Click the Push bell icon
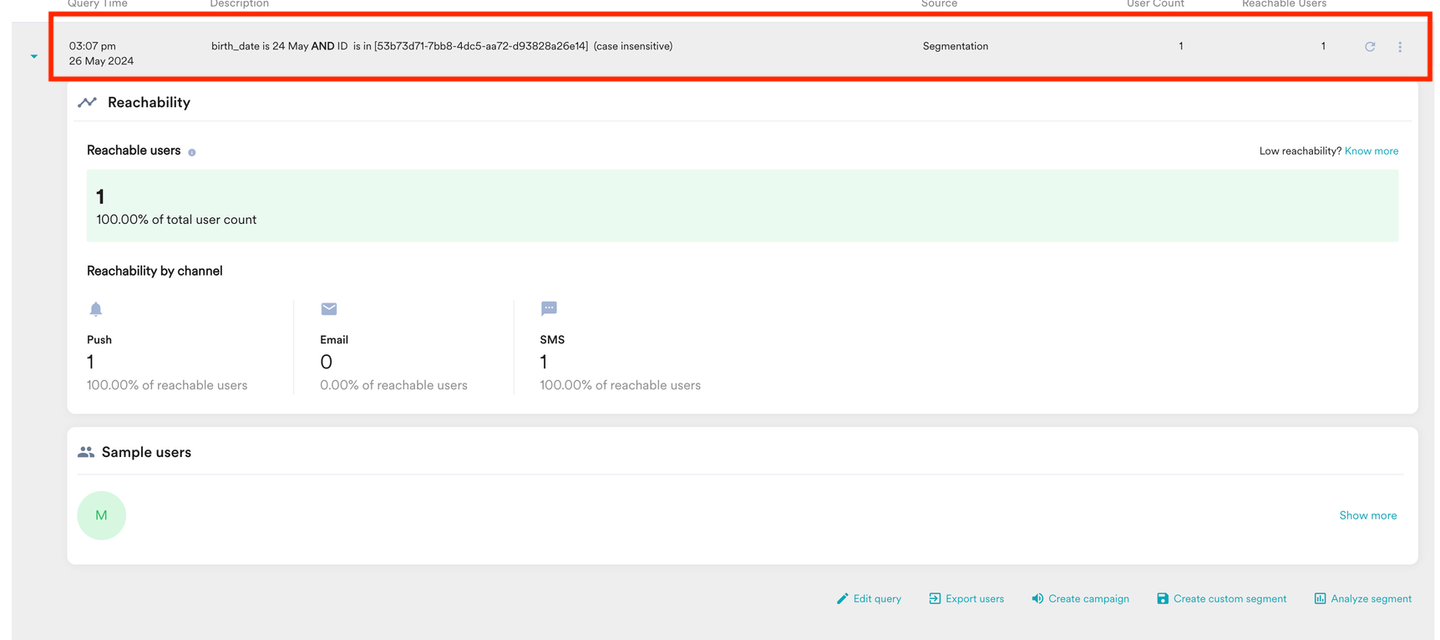1440x640 pixels. coord(96,309)
